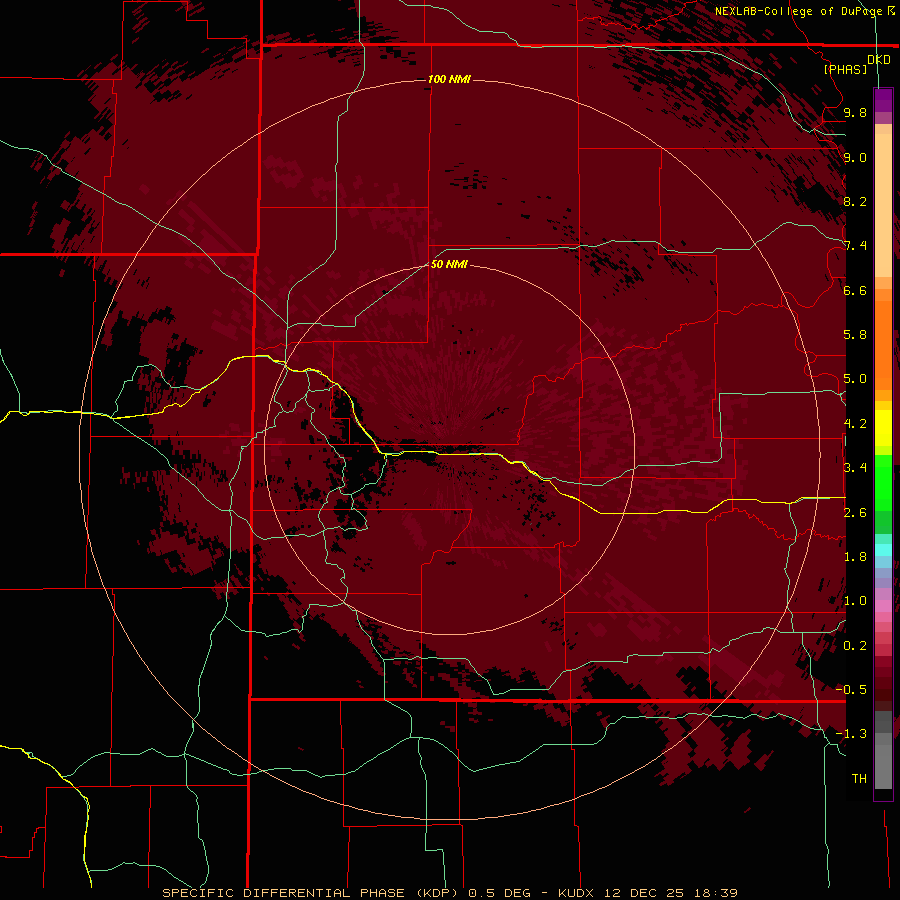Viewport: 900px width, 900px height.
Task: Click the 9.8 value on color scale
Action: point(855,112)
